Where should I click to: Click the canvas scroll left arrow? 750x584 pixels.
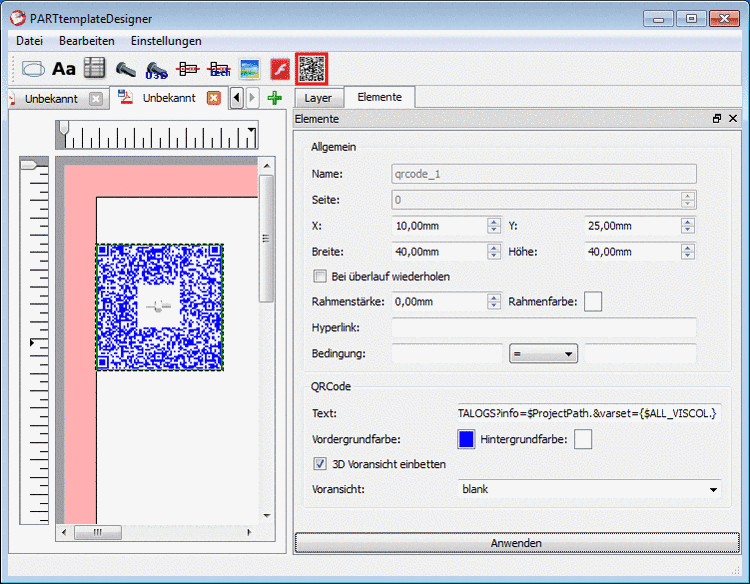64,532
